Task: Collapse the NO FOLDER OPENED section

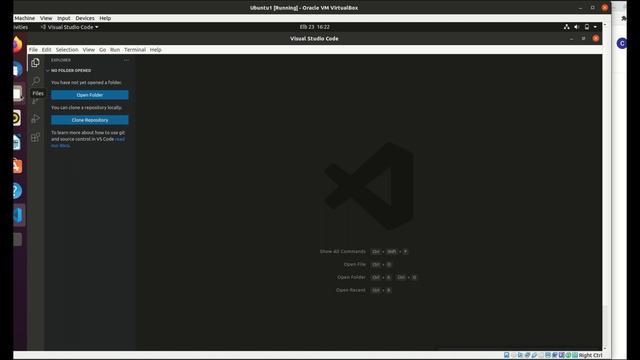Action: tap(69, 71)
